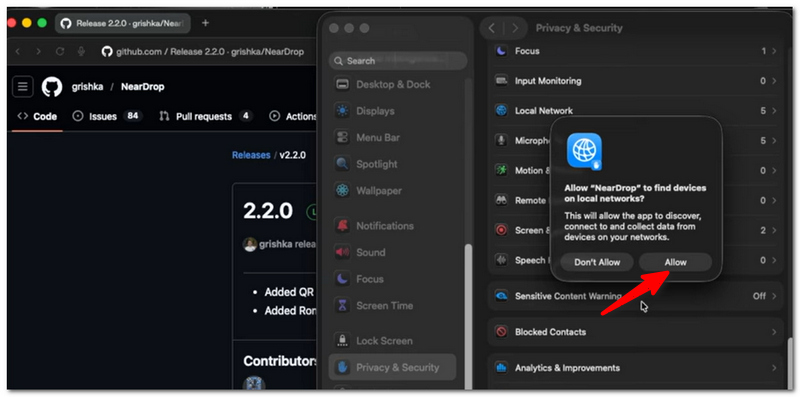Open the Local Network privacy row

point(635,111)
